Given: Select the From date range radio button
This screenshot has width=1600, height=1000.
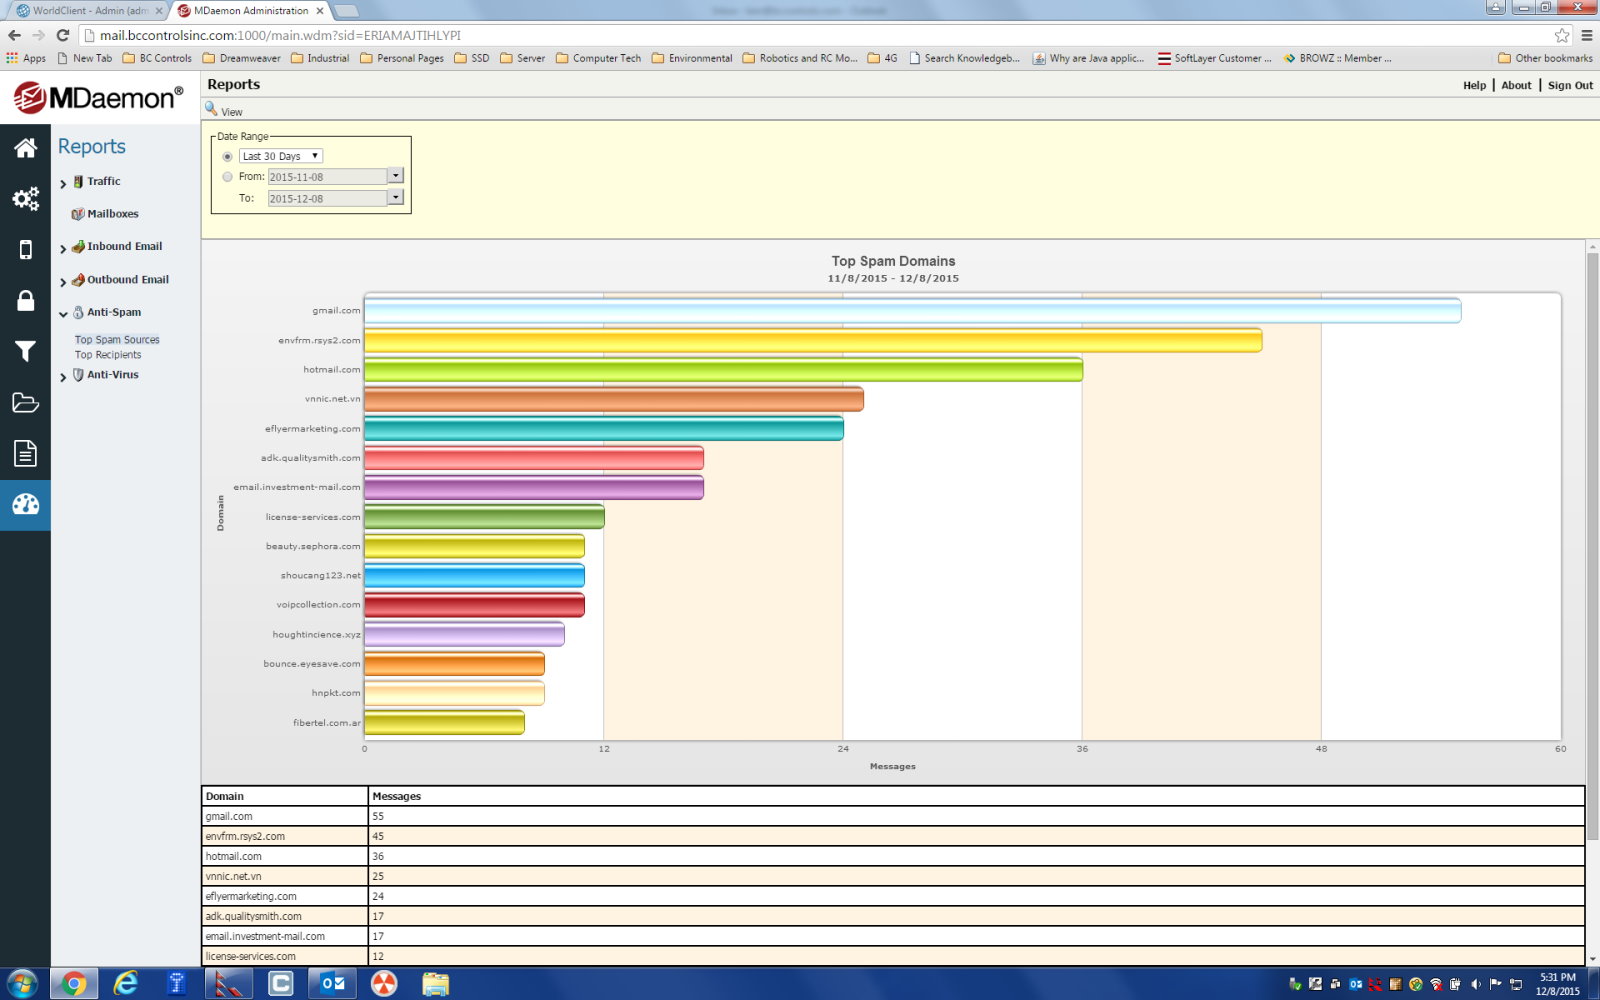Looking at the screenshot, I should click(227, 177).
